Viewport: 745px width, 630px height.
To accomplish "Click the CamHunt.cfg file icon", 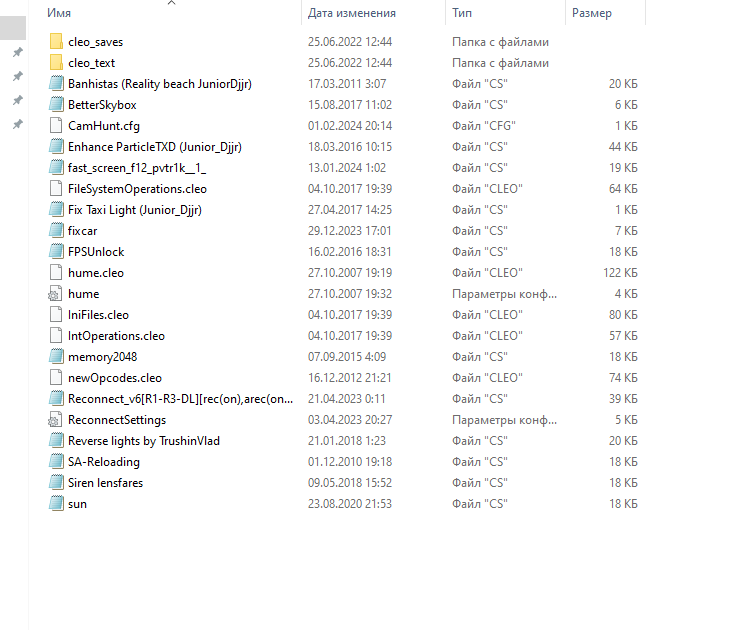I will [x=56, y=126].
